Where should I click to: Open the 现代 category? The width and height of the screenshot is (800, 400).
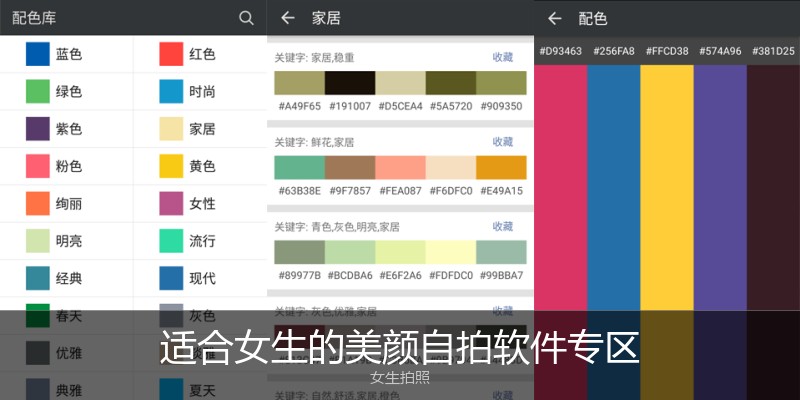click(200, 278)
